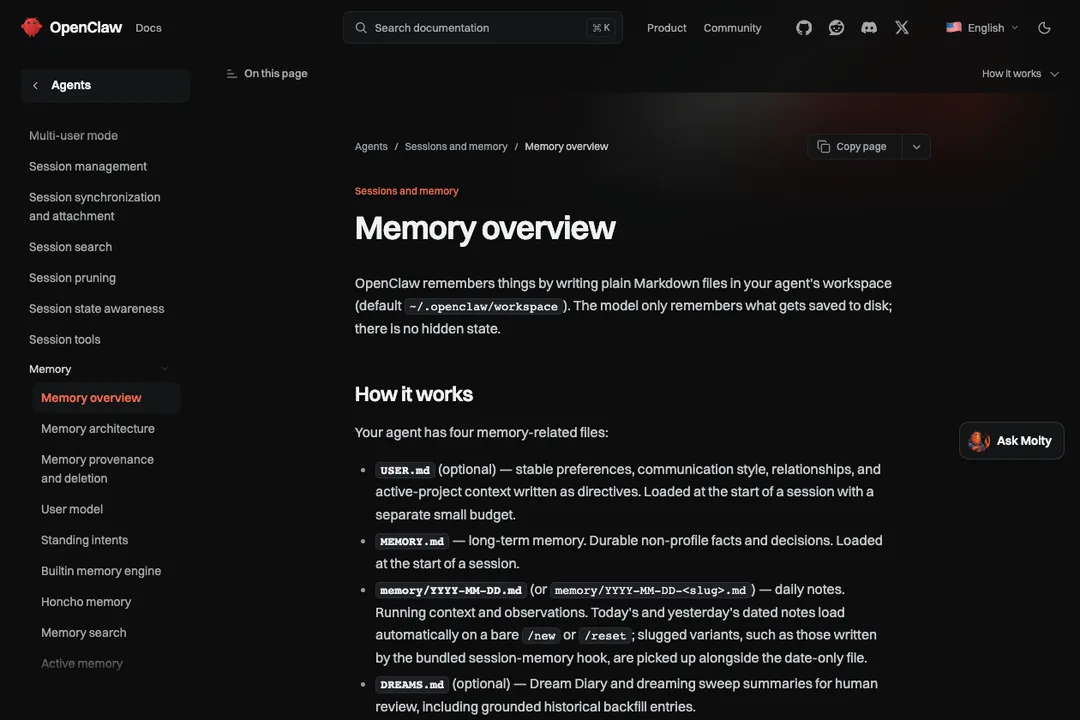1080x720 pixels.
Task: Click the Molty avatar in Ask Molty
Action: (x=979, y=440)
